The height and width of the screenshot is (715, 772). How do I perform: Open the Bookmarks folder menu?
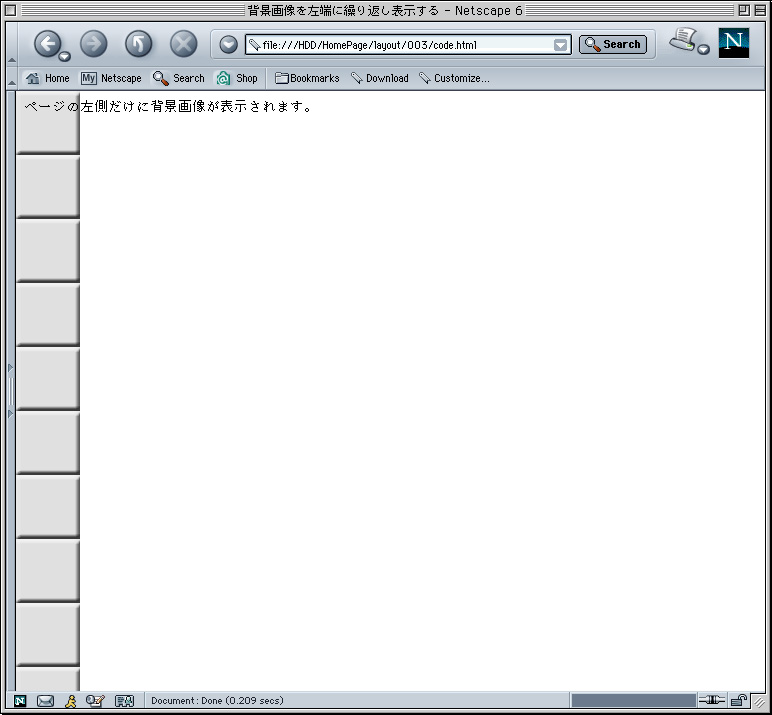click(307, 78)
